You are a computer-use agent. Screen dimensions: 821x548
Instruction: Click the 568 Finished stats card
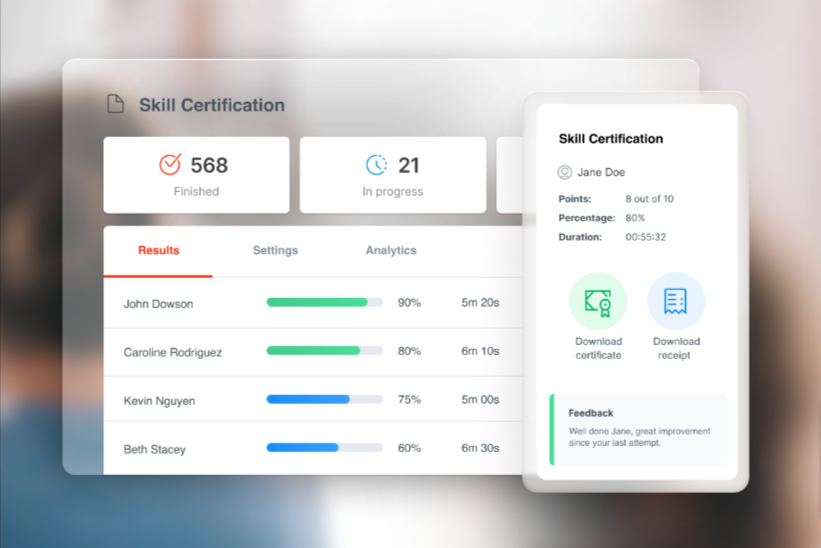pyautogui.click(x=196, y=175)
